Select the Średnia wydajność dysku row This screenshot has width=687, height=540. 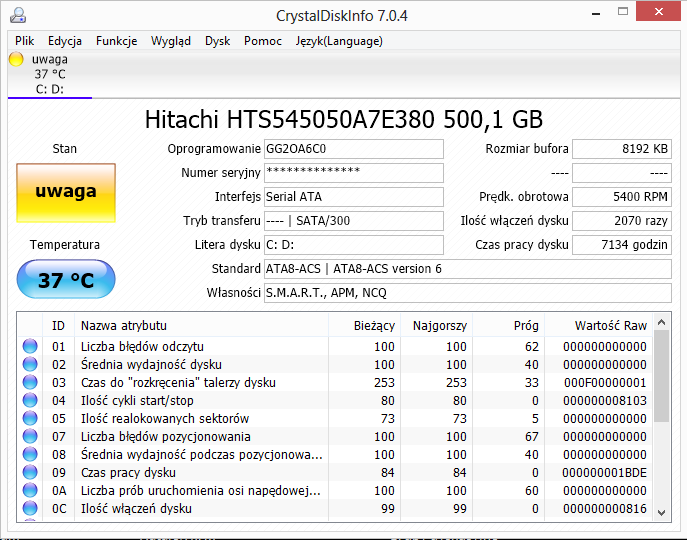pyautogui.click(x=335, y=364)
